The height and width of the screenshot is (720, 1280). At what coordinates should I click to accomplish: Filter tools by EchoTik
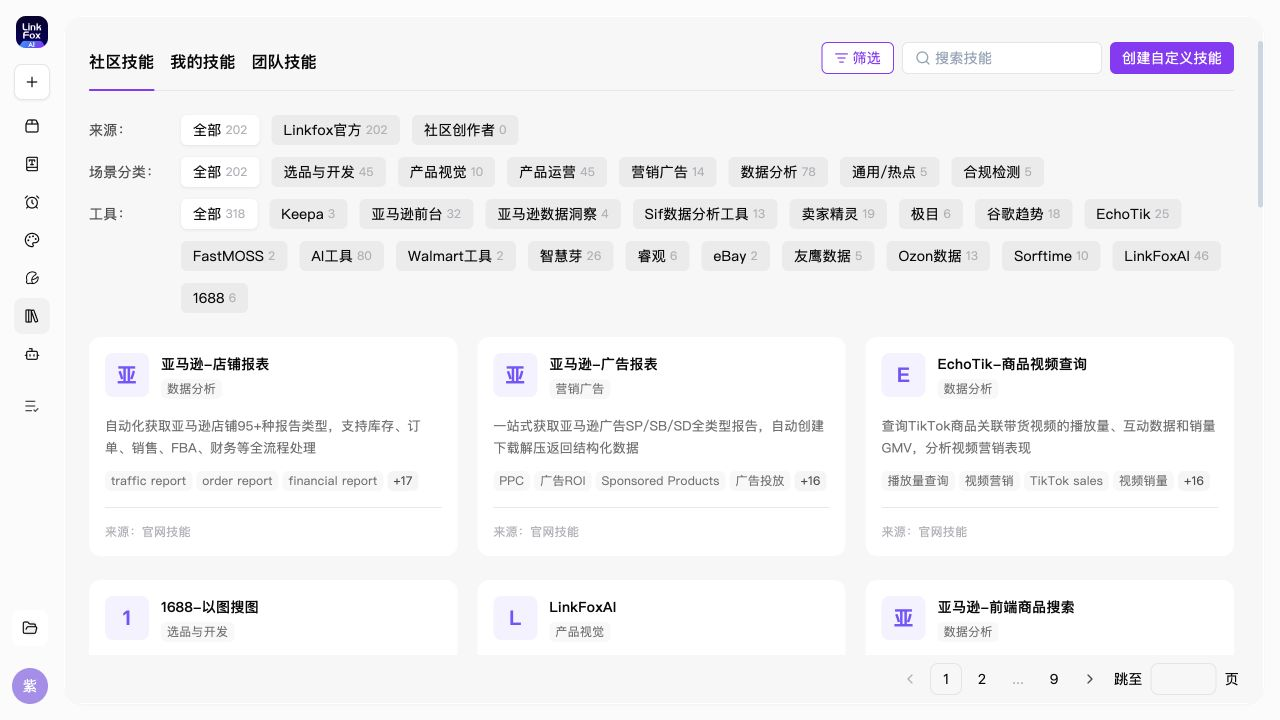1132,214
